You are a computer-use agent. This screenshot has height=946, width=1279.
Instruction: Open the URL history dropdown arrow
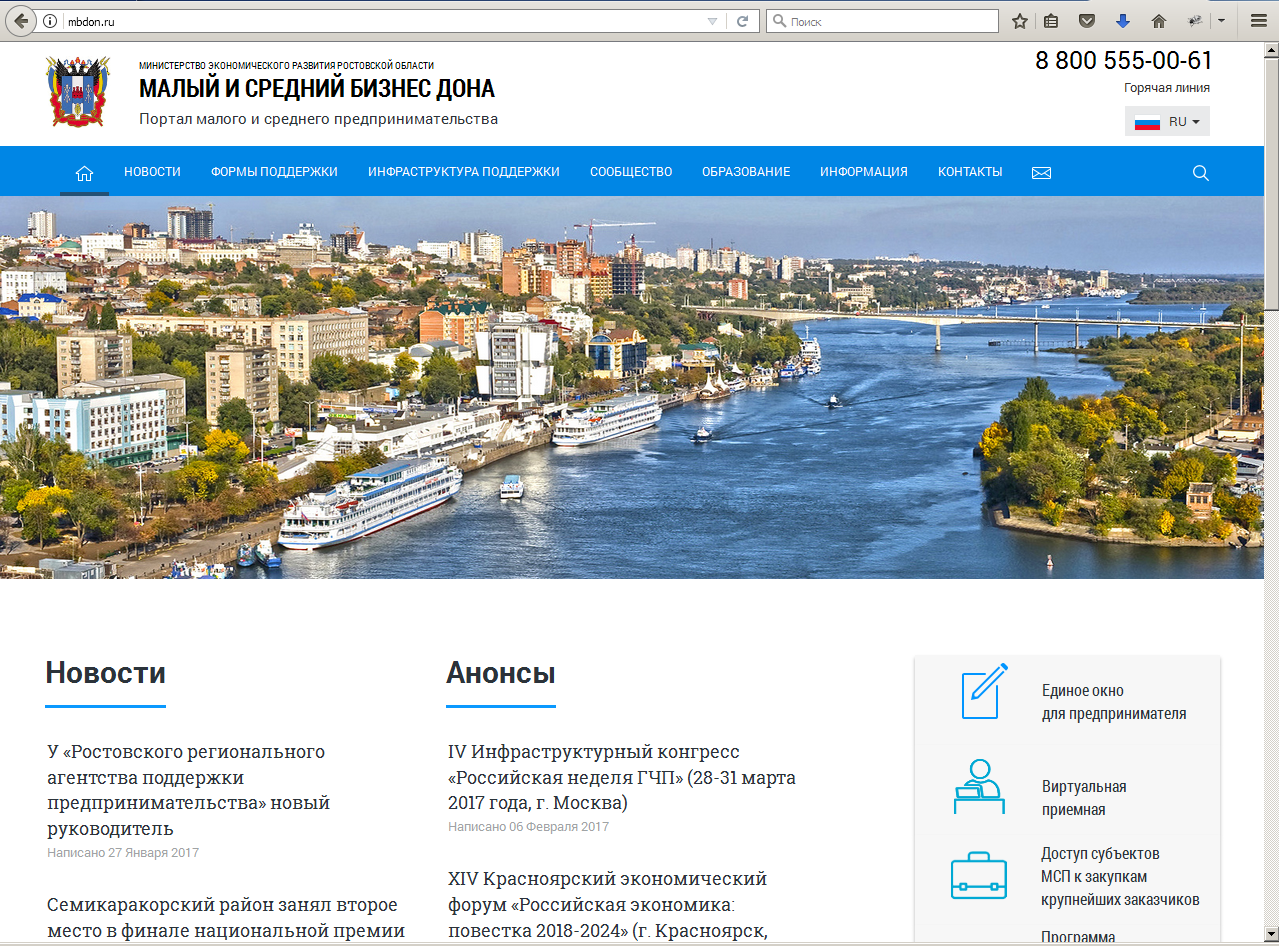coord(712,21)
